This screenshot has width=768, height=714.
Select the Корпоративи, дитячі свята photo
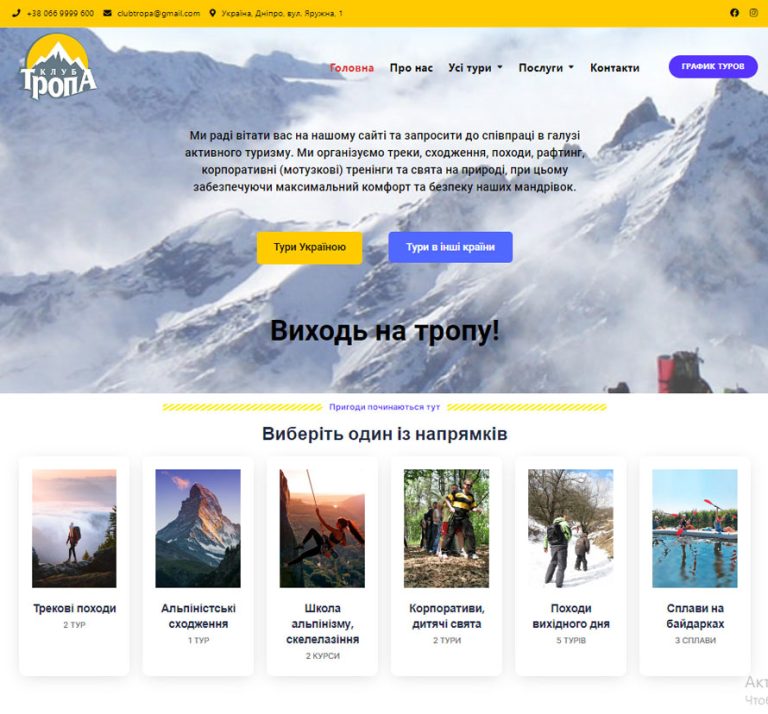coord(446,528)
